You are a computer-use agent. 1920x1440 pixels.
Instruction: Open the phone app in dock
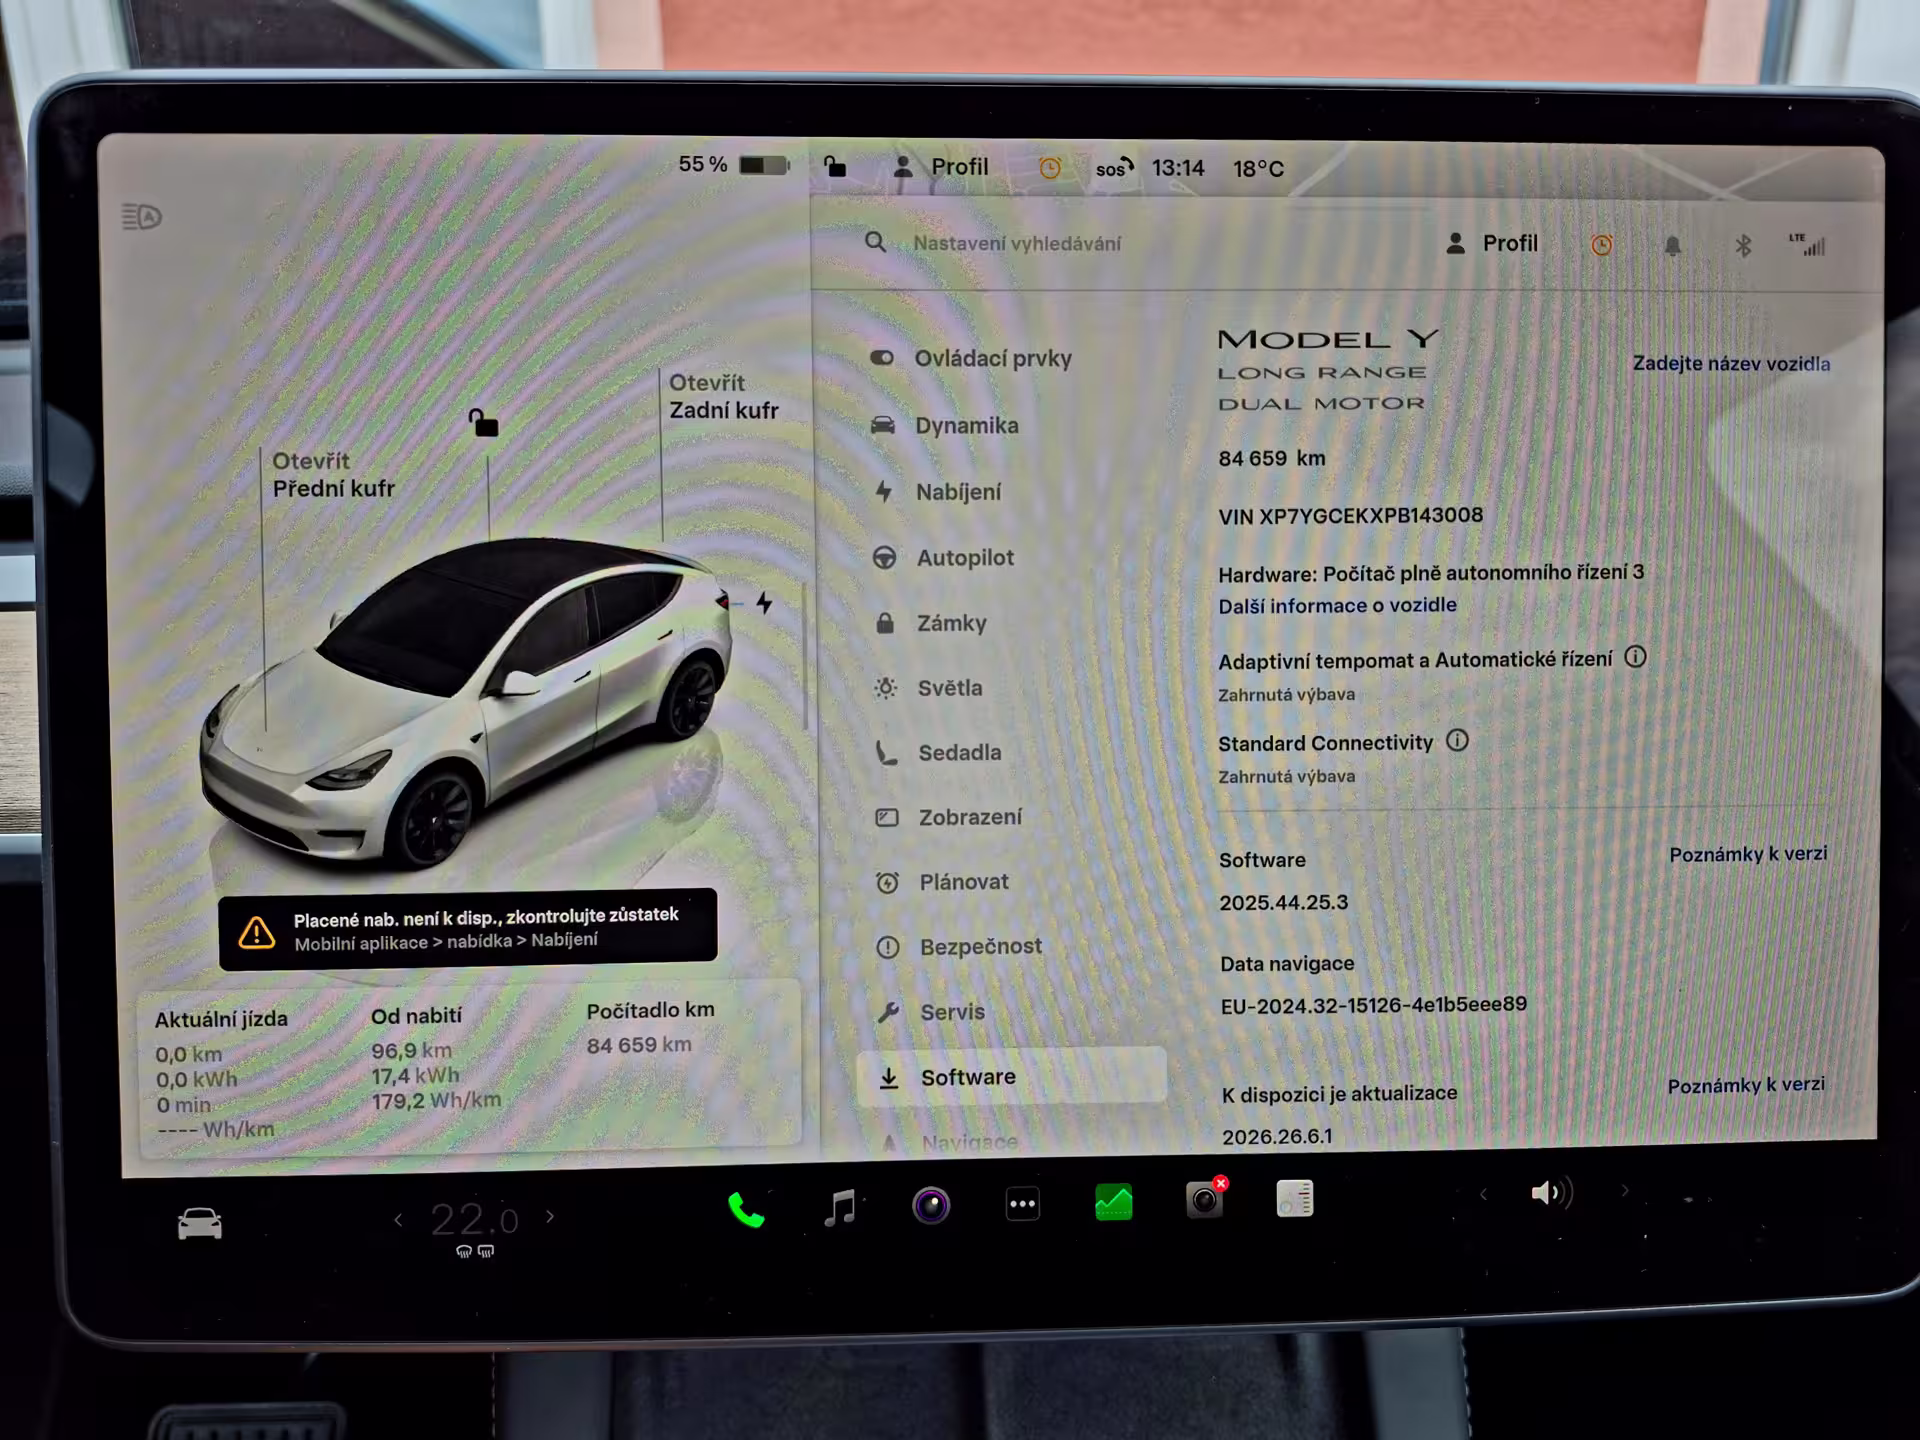pyautogui.click(x=746, y=1210)
